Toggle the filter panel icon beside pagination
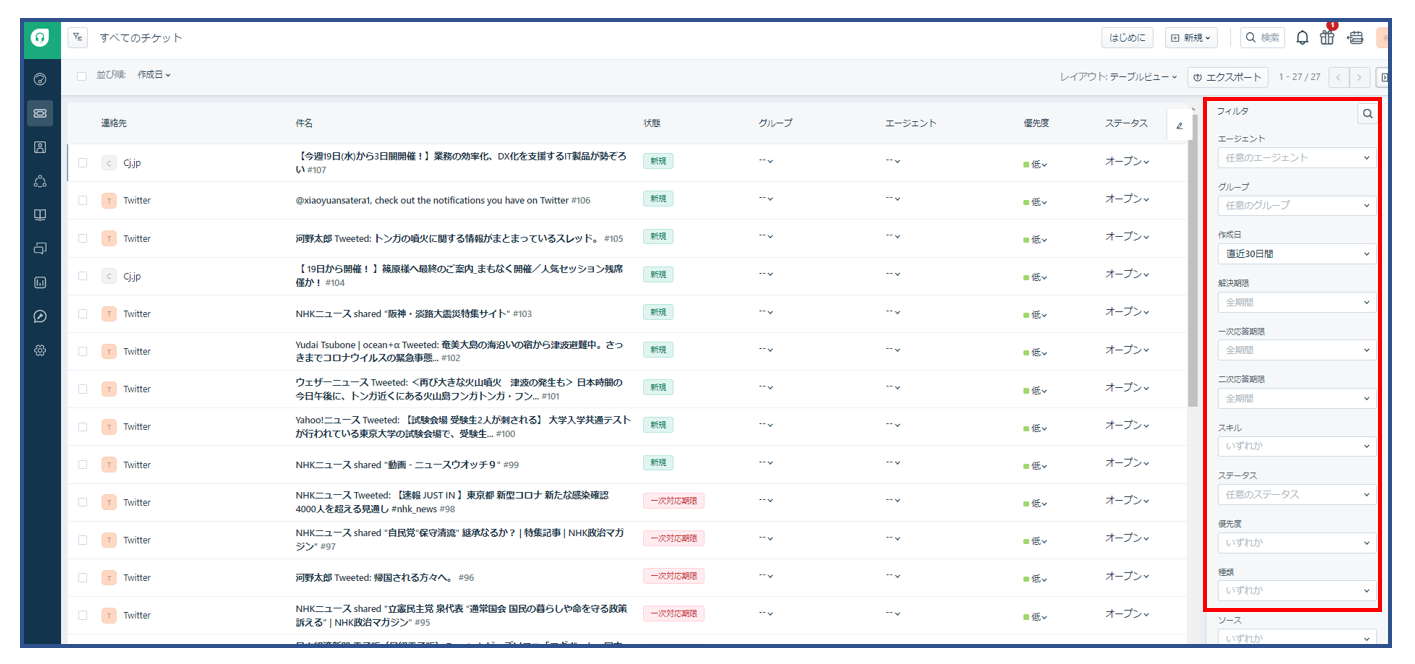 [1384, 77]
